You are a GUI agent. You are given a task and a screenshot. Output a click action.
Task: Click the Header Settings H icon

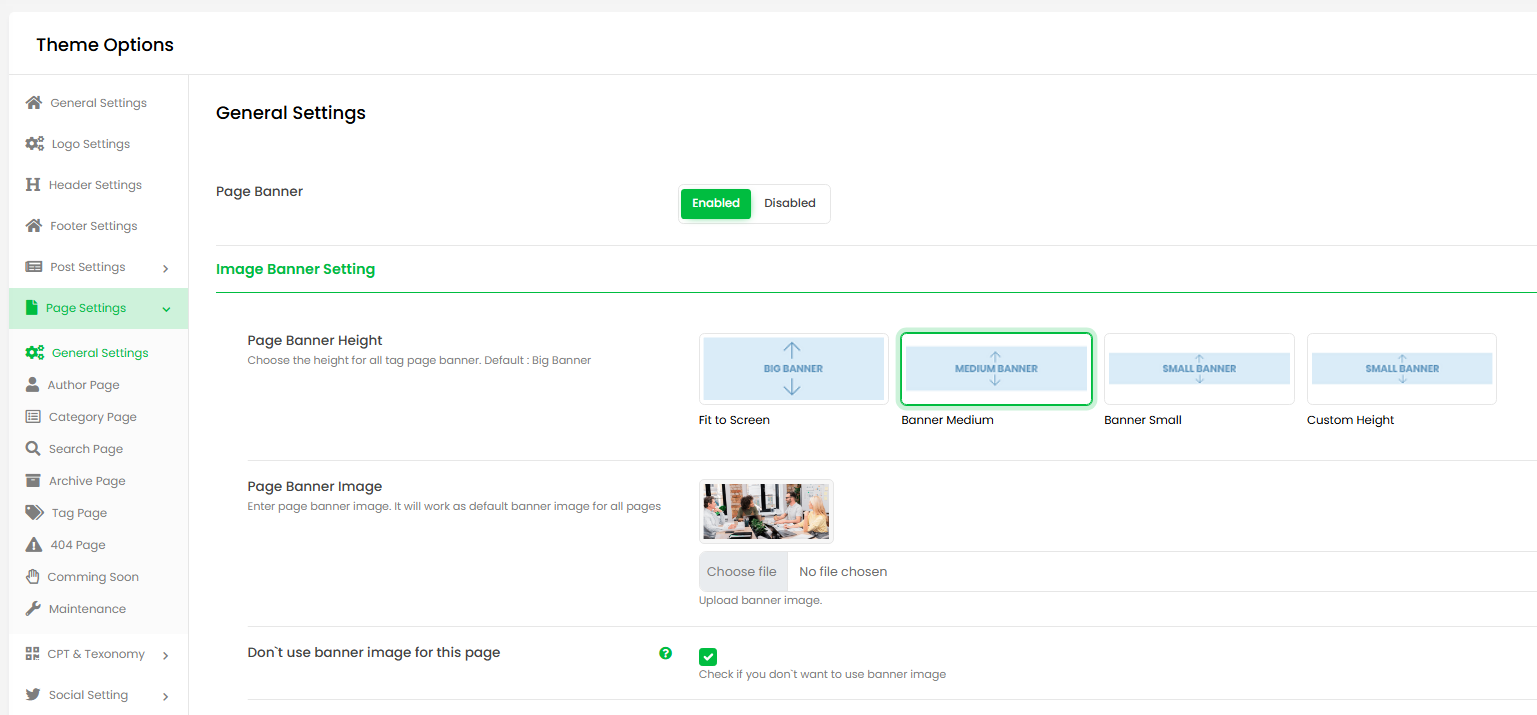pyautogui.click(x=33, y=185)
